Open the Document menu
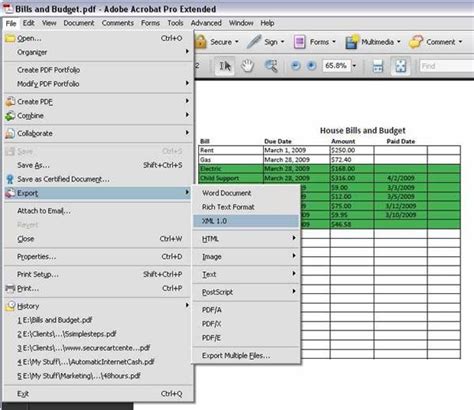Viewport: 474px width, 410px height. pos(79,23)
